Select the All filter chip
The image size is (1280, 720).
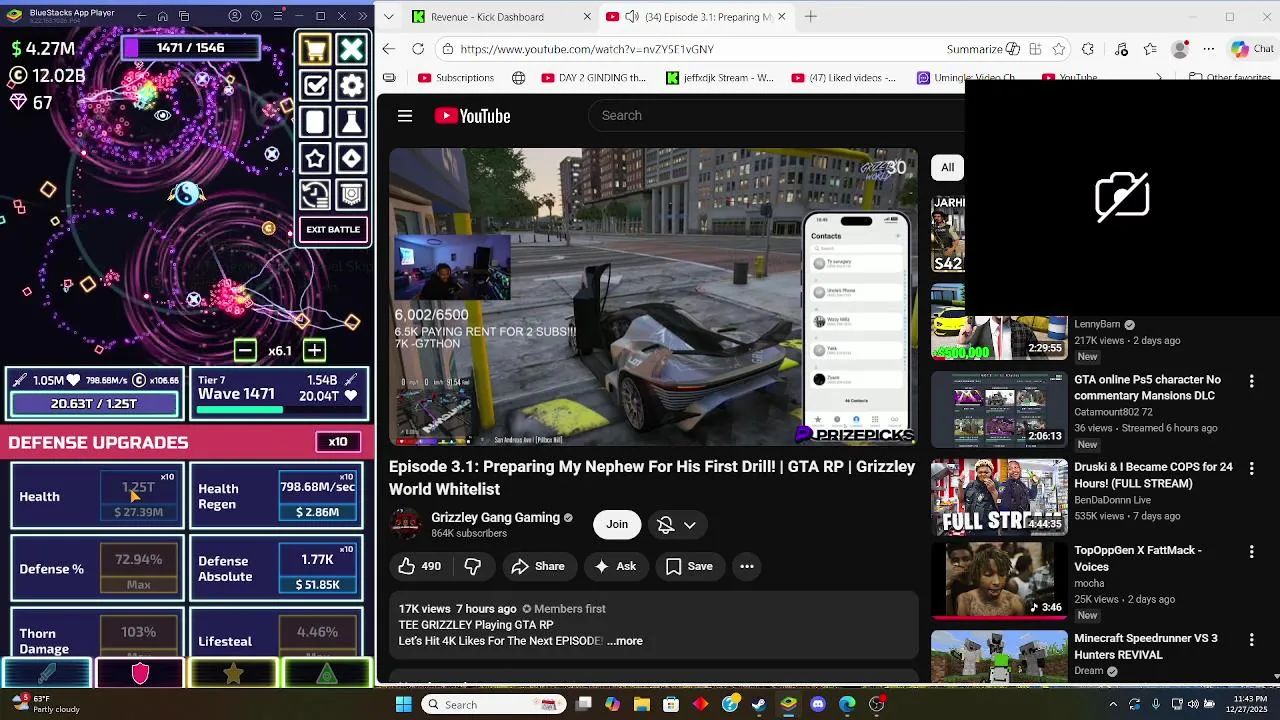(x=947, y=167)
